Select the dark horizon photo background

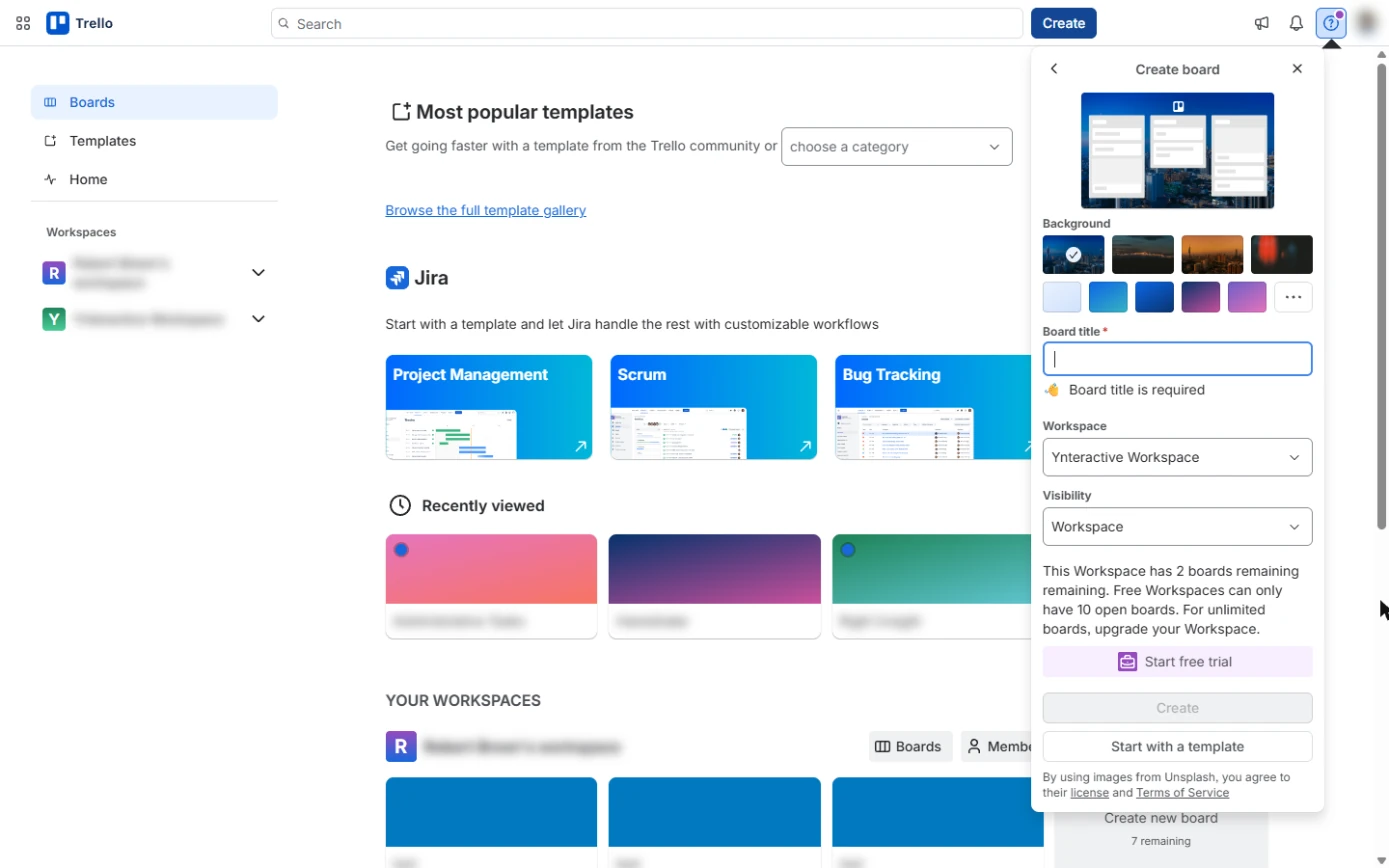[x=1143, y=255]
